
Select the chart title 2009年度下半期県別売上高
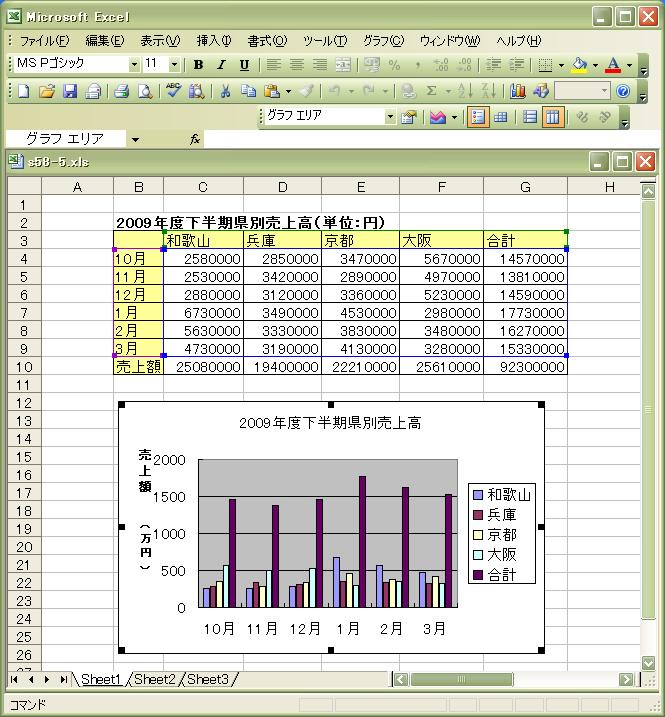pos(330,423)
